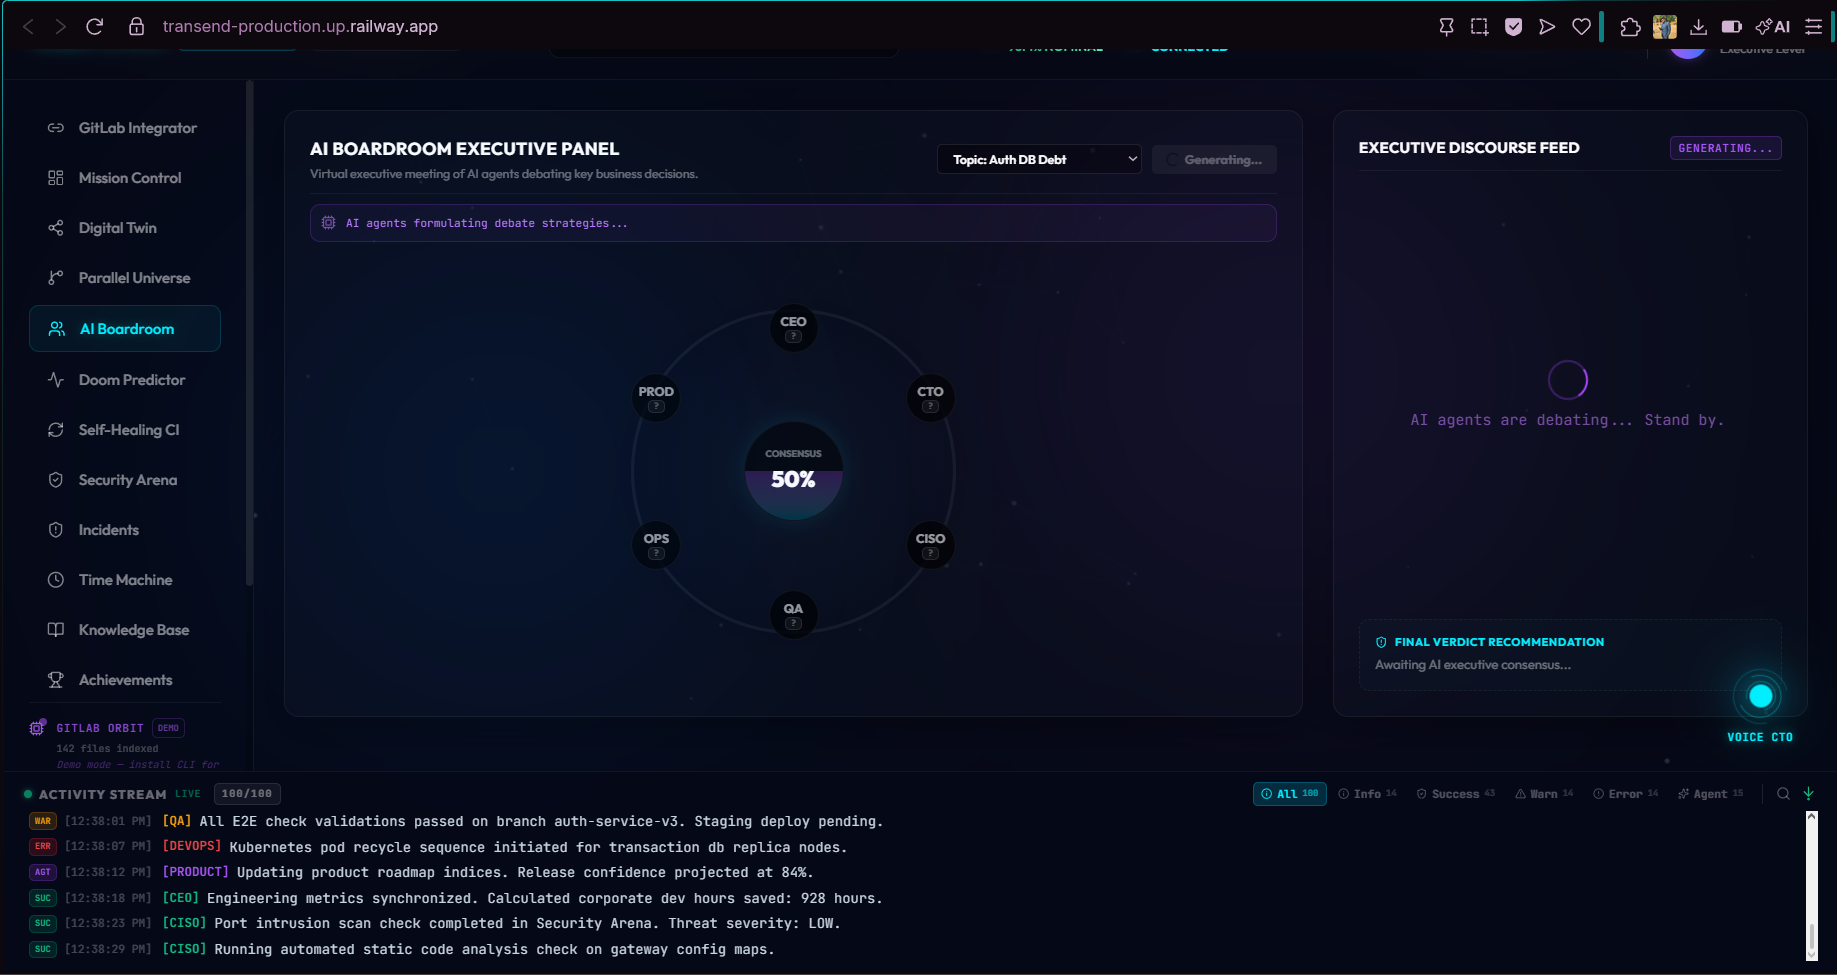Click the Time Machine clock icon

[56, 580]
